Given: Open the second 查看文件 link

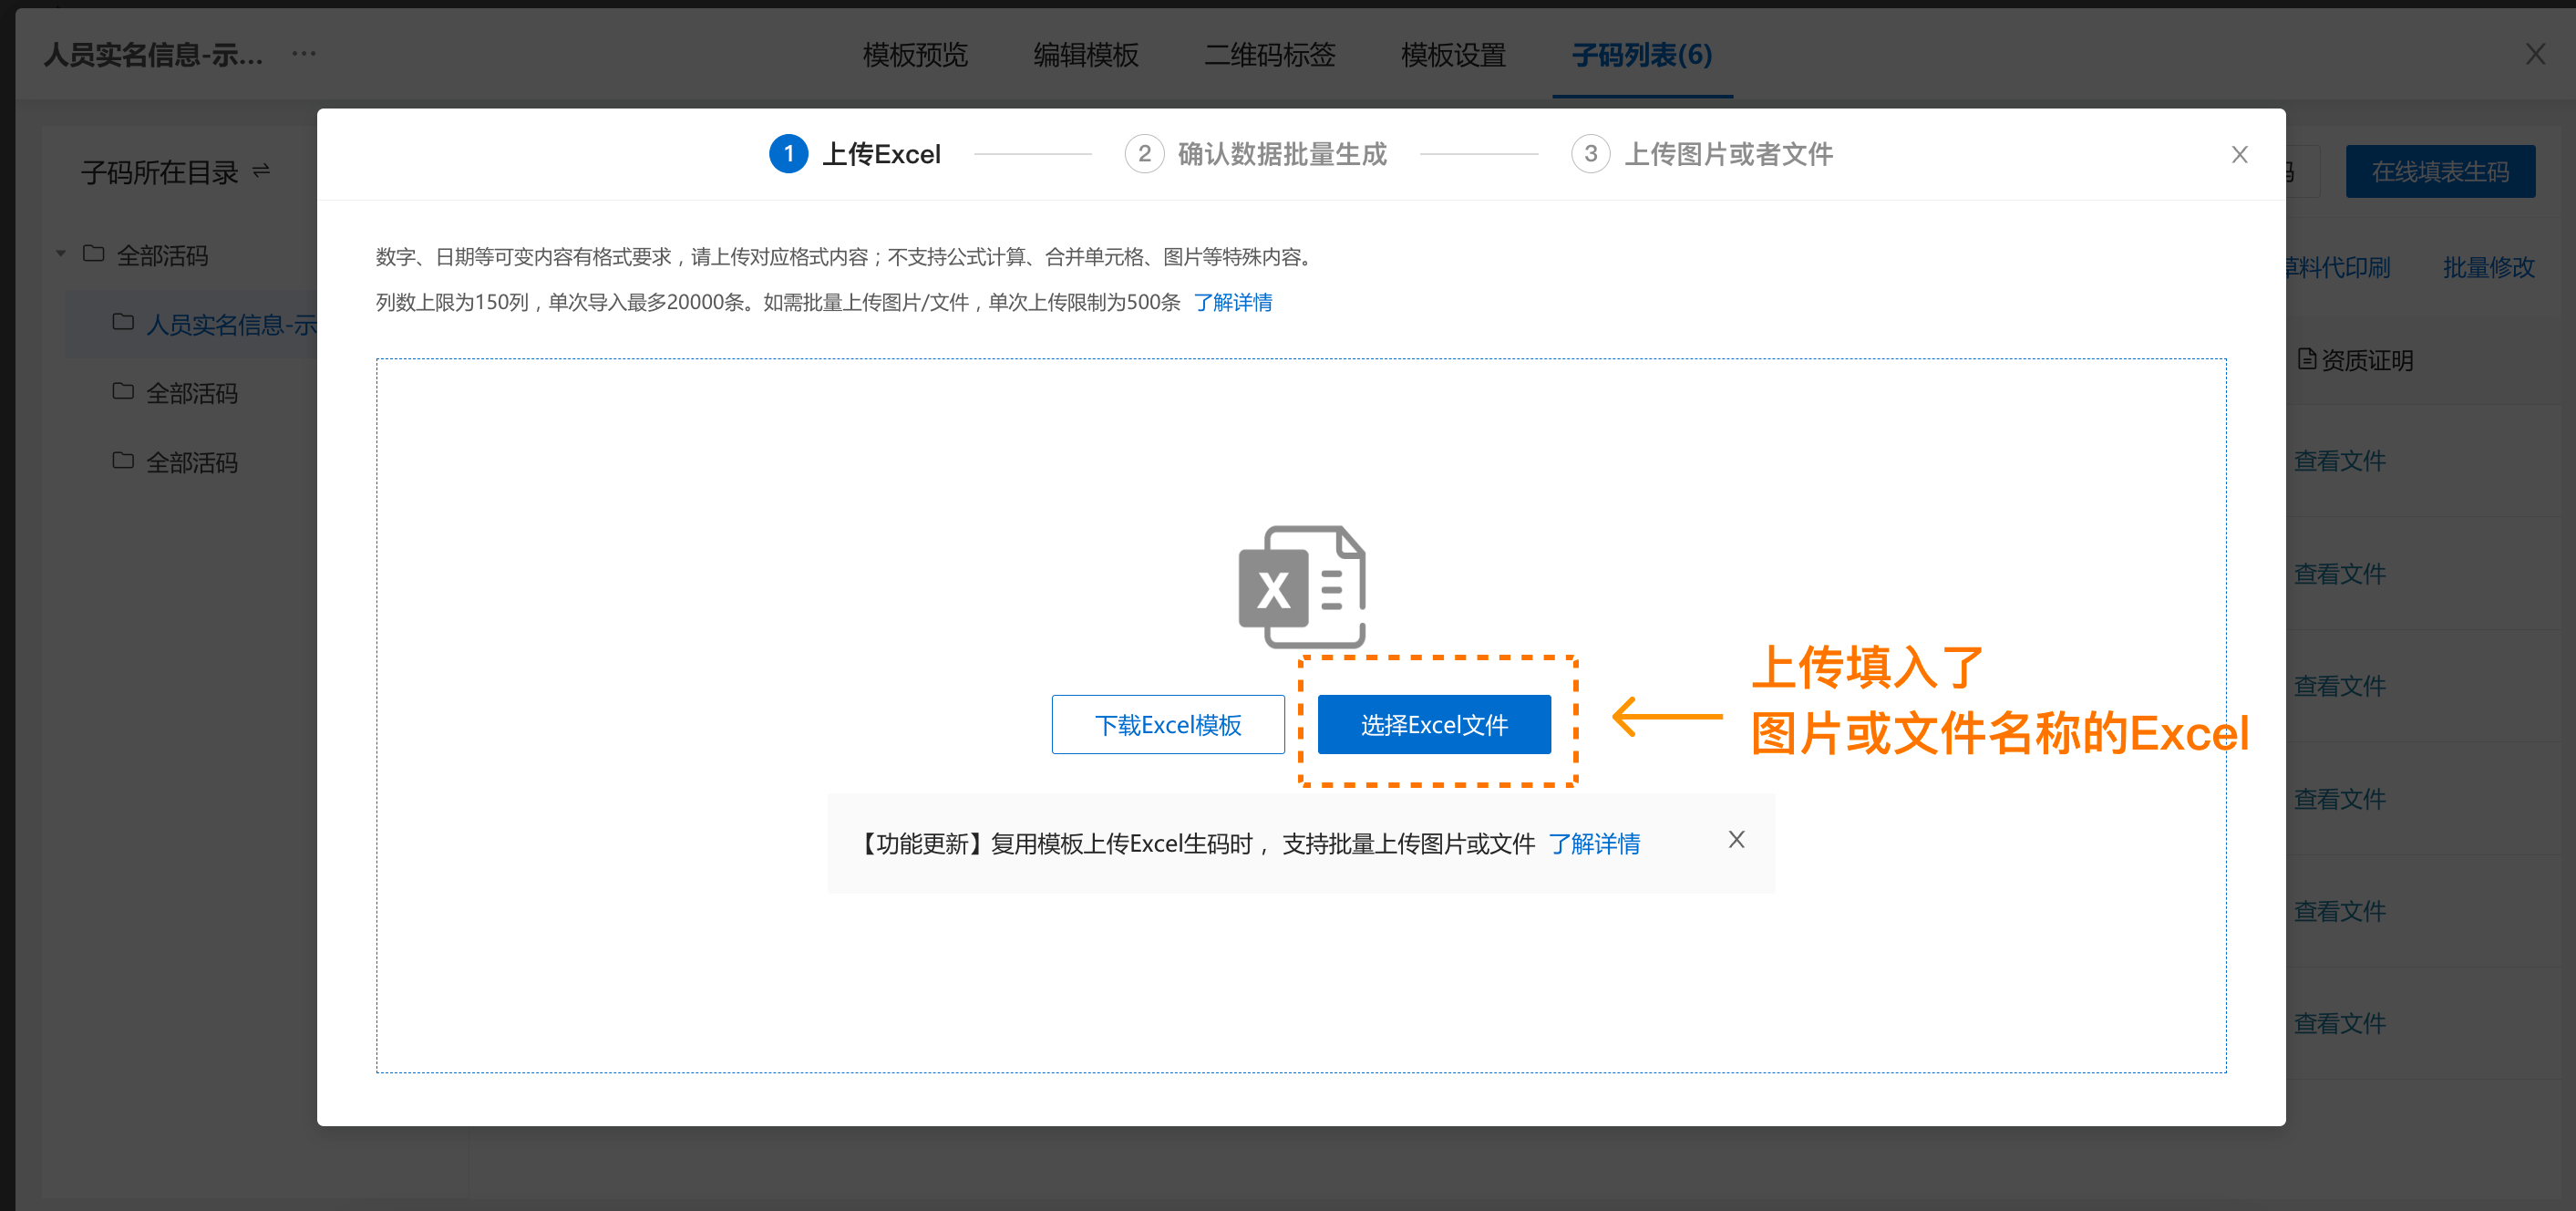Looking at the screenshot, I should point(2339,574).
